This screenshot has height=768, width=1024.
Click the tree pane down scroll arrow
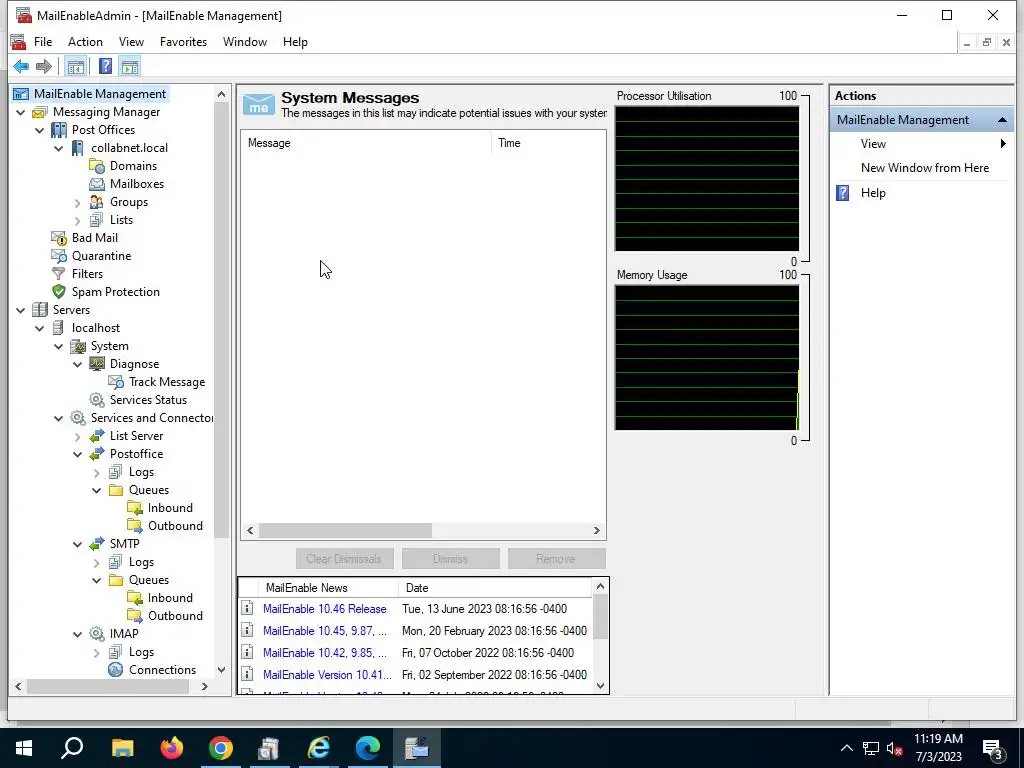click(221, 670)
